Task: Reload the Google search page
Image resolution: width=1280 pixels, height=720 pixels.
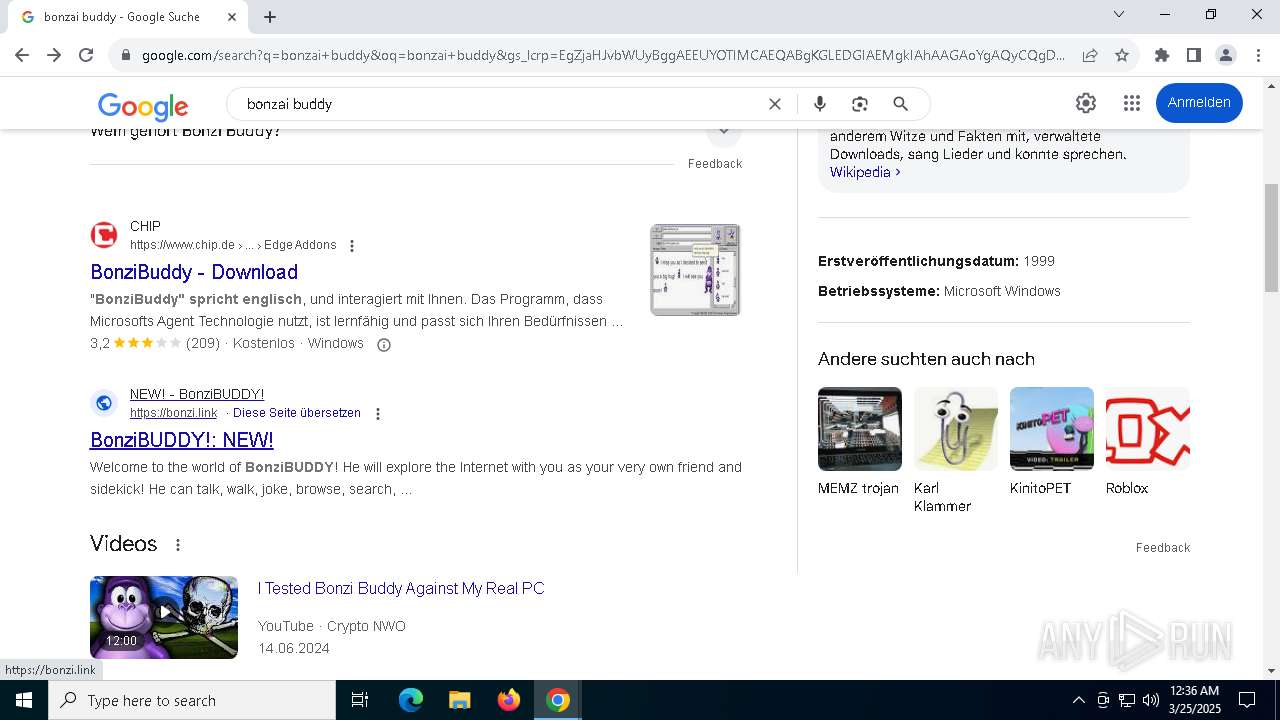Action: (x=86, y=56)
